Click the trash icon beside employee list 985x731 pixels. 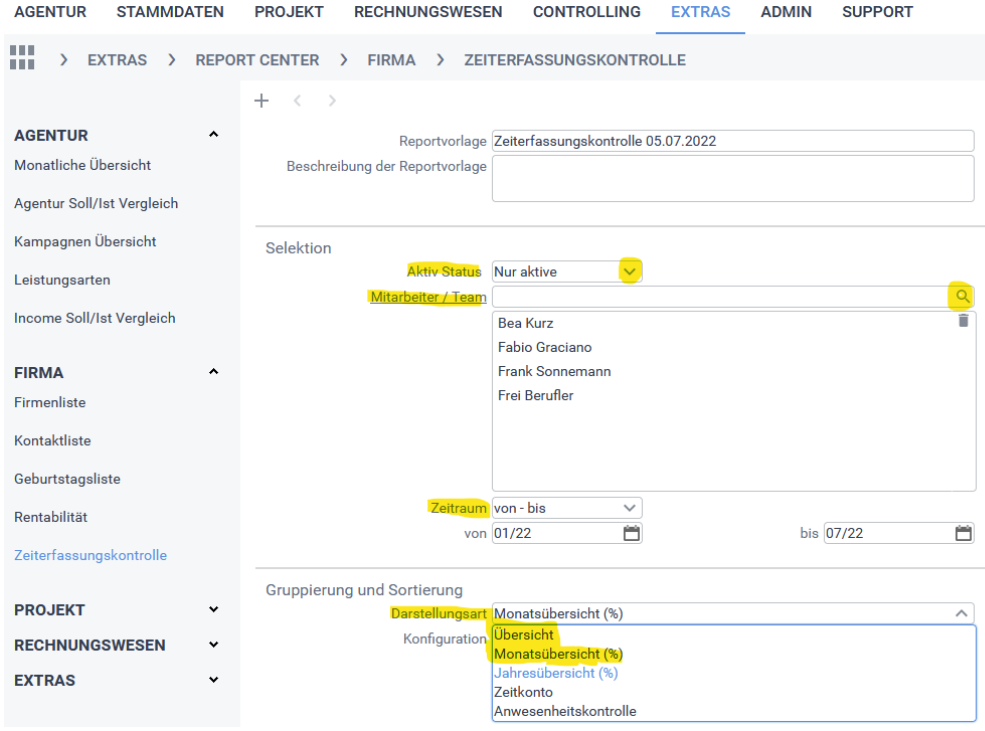point(963,321)
